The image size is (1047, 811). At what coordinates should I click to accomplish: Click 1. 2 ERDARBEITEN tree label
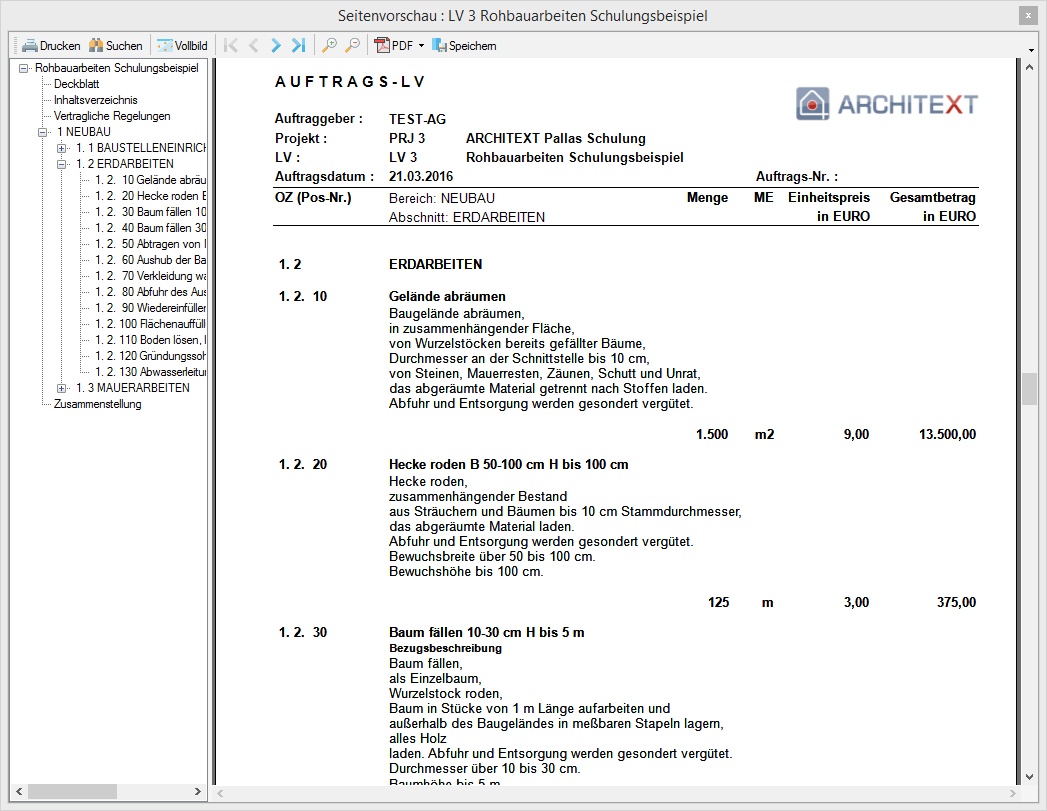125,164
